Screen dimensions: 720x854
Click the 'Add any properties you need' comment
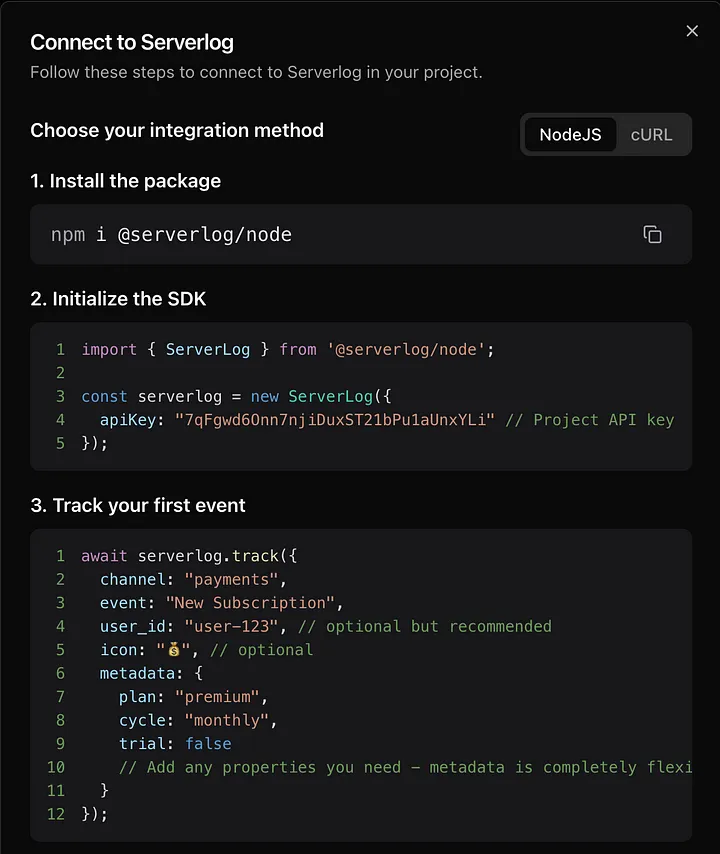click(x=405, y=767)
